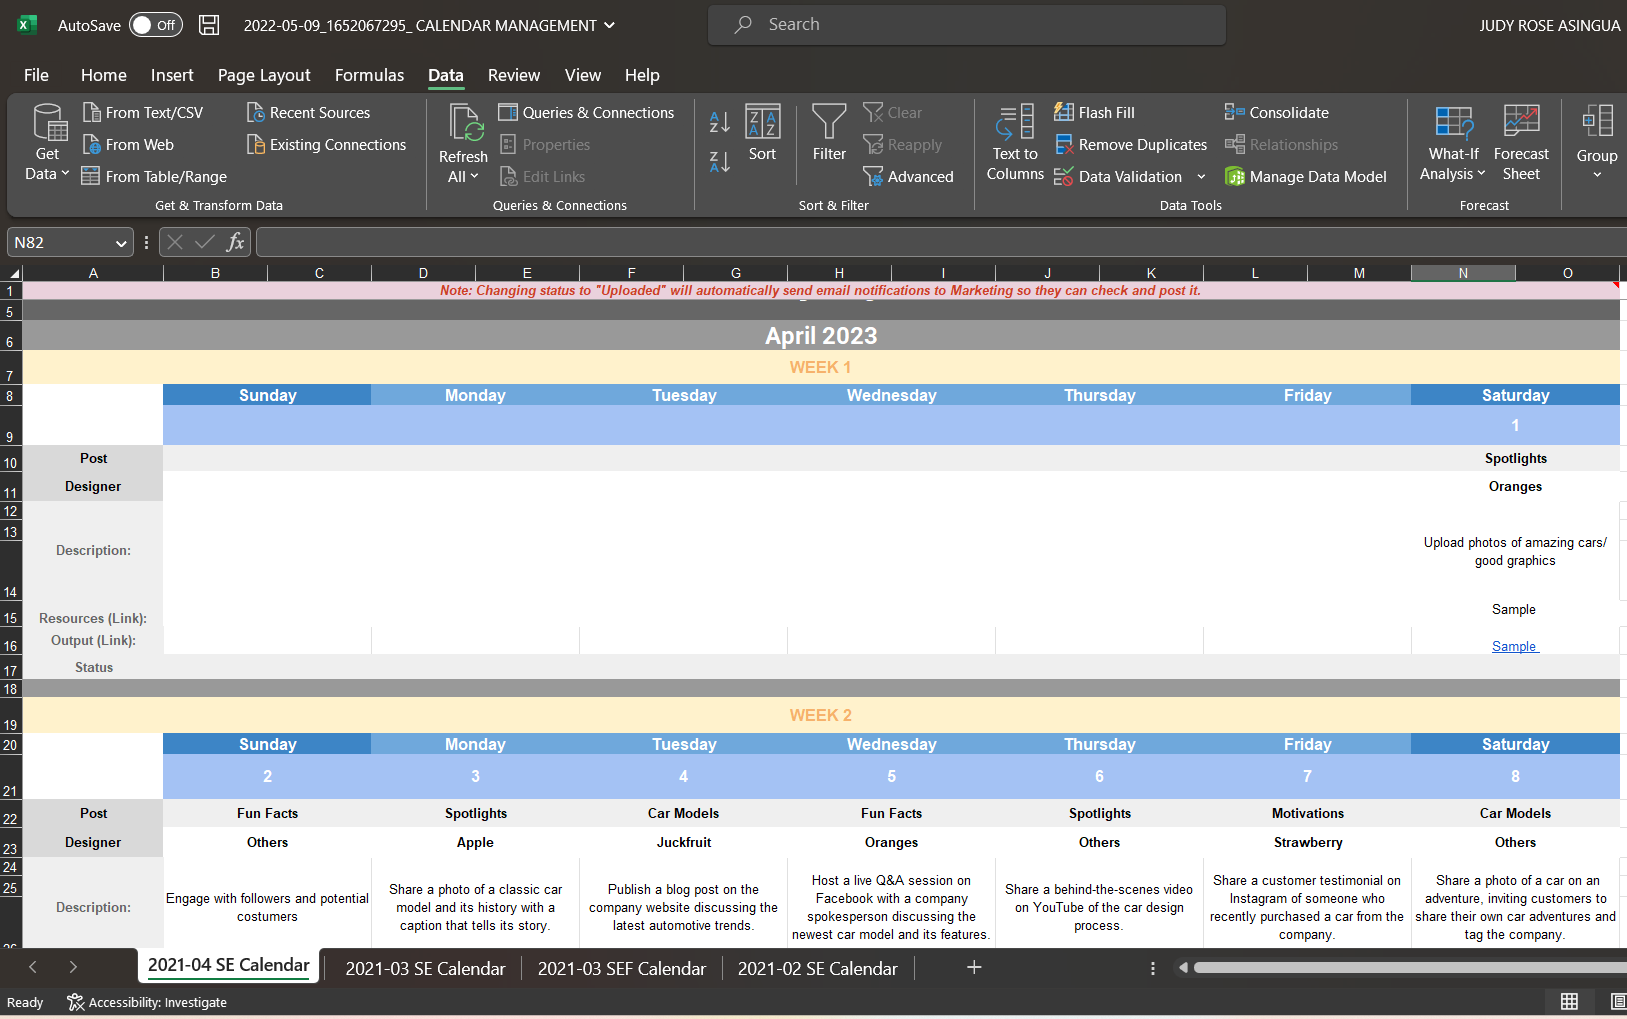This screenshot has height=1019, width=1627.
Task: Select the 2021-04 SE Calendar sheet tab
Action: [x=229, y=965]
